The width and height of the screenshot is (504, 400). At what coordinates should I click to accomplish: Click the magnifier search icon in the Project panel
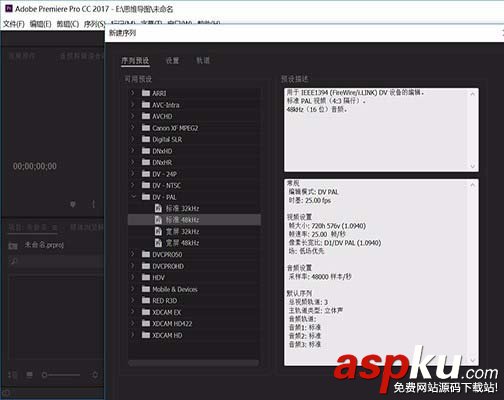coord(14,261)
